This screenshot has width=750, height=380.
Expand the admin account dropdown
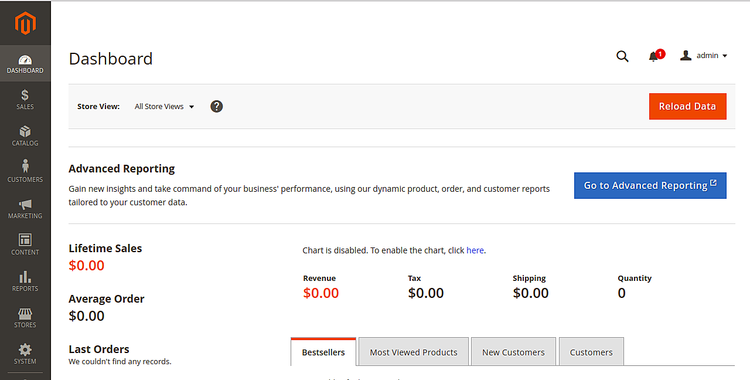click(x=704, y=56)
